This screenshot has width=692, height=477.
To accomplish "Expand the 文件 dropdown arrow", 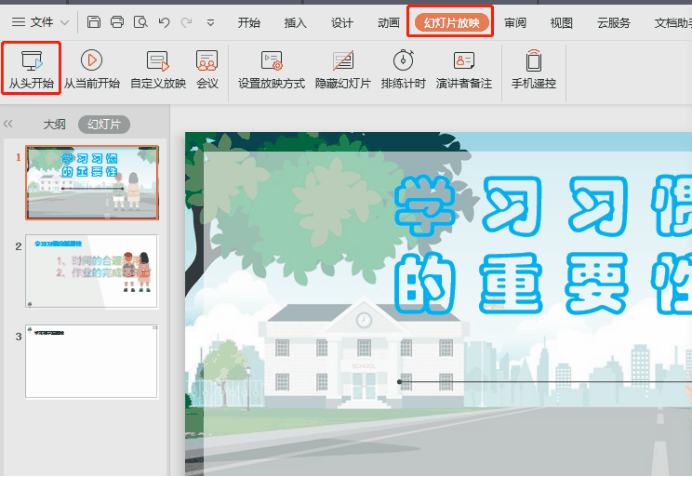I will point(64,23).
